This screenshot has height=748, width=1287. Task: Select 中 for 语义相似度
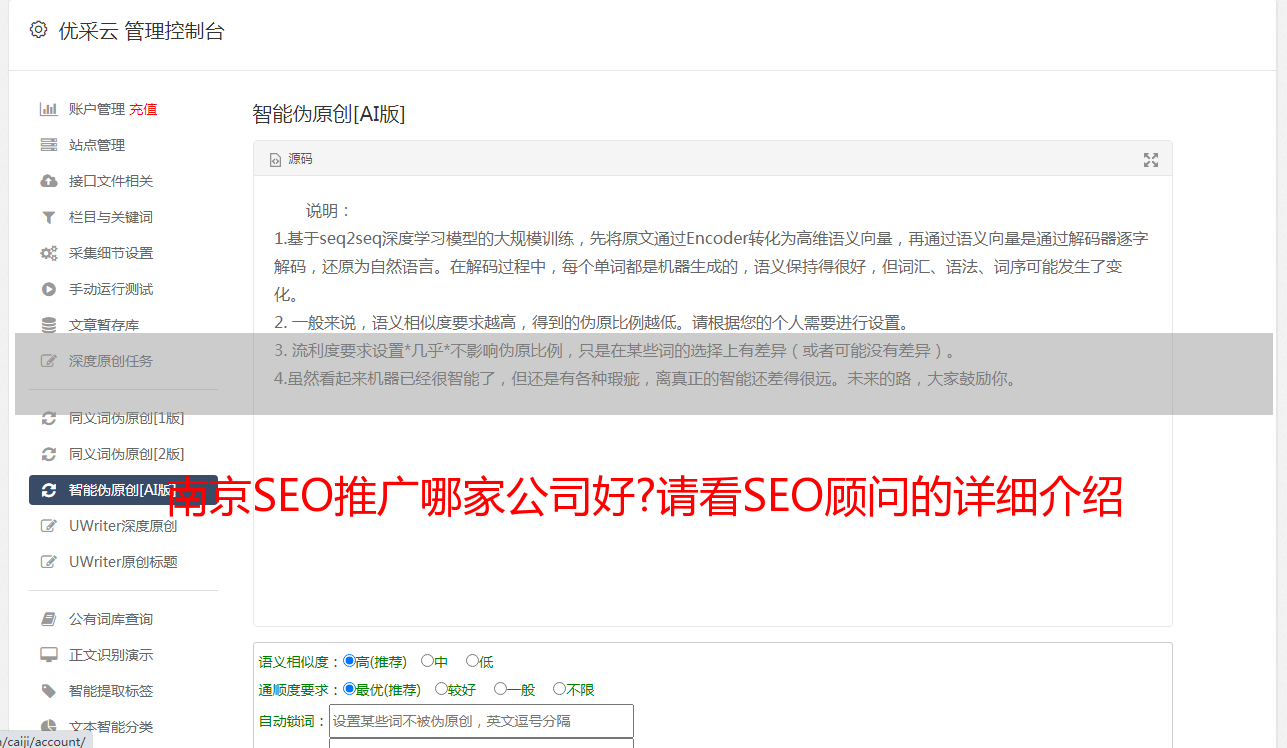427,661
